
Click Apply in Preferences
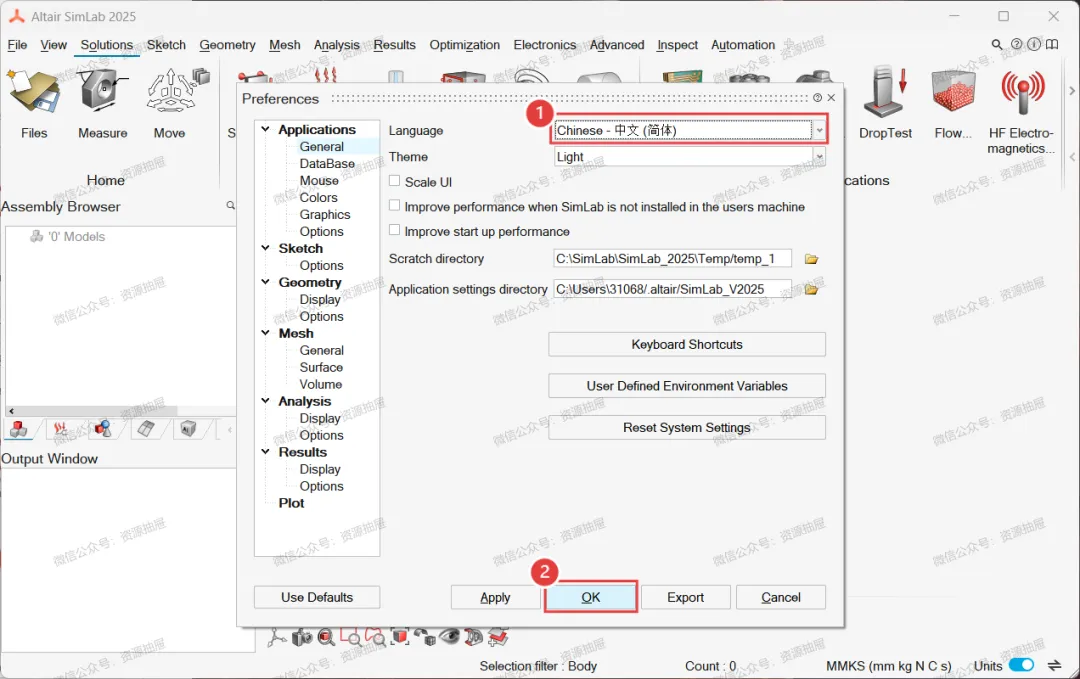495,597
